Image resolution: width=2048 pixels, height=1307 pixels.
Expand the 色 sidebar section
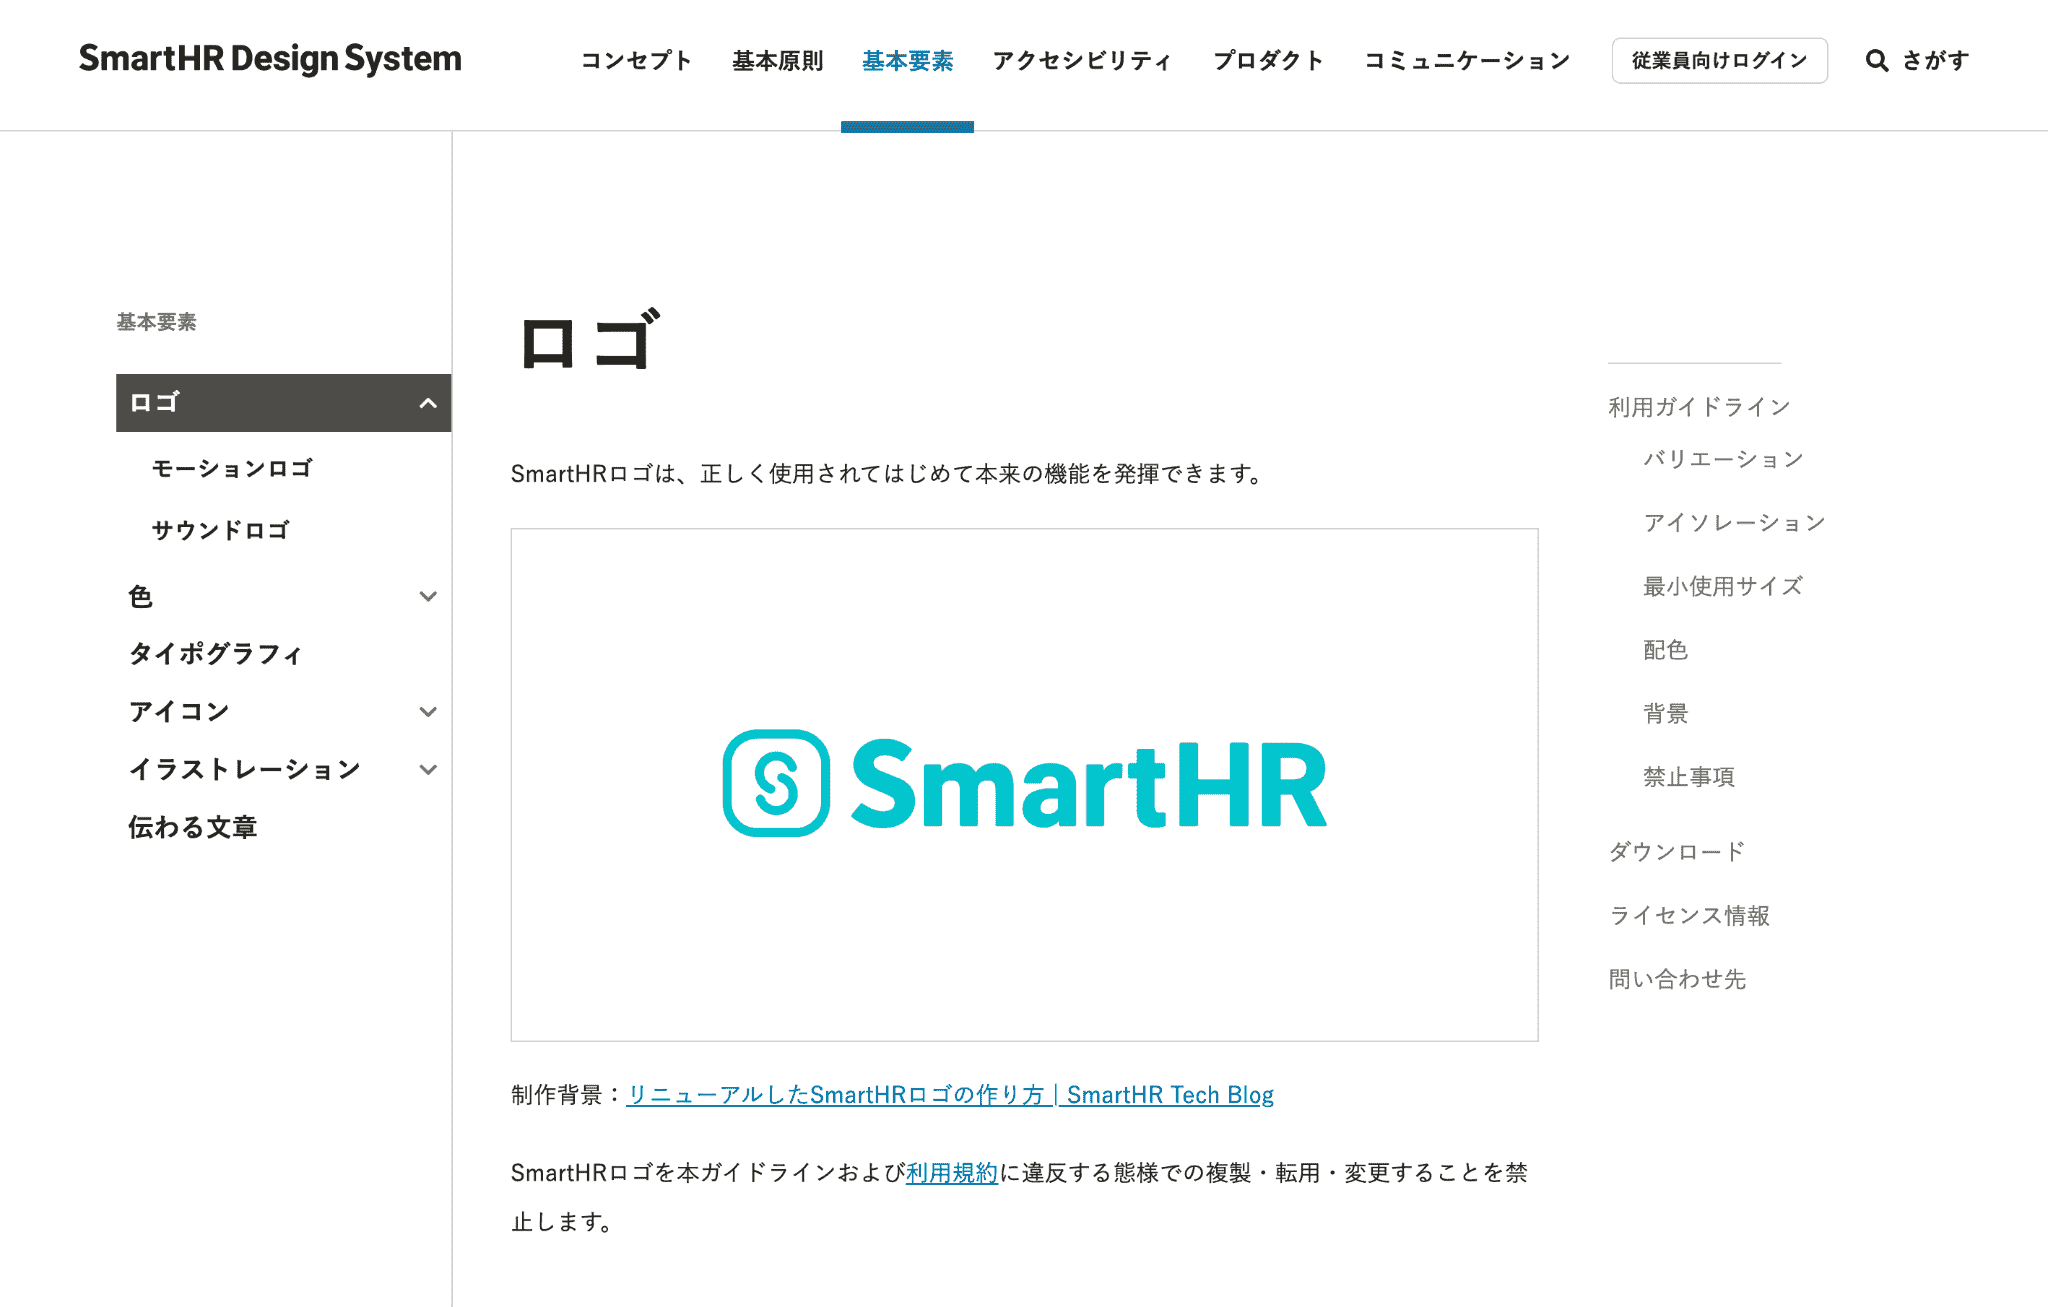[428, 597]
